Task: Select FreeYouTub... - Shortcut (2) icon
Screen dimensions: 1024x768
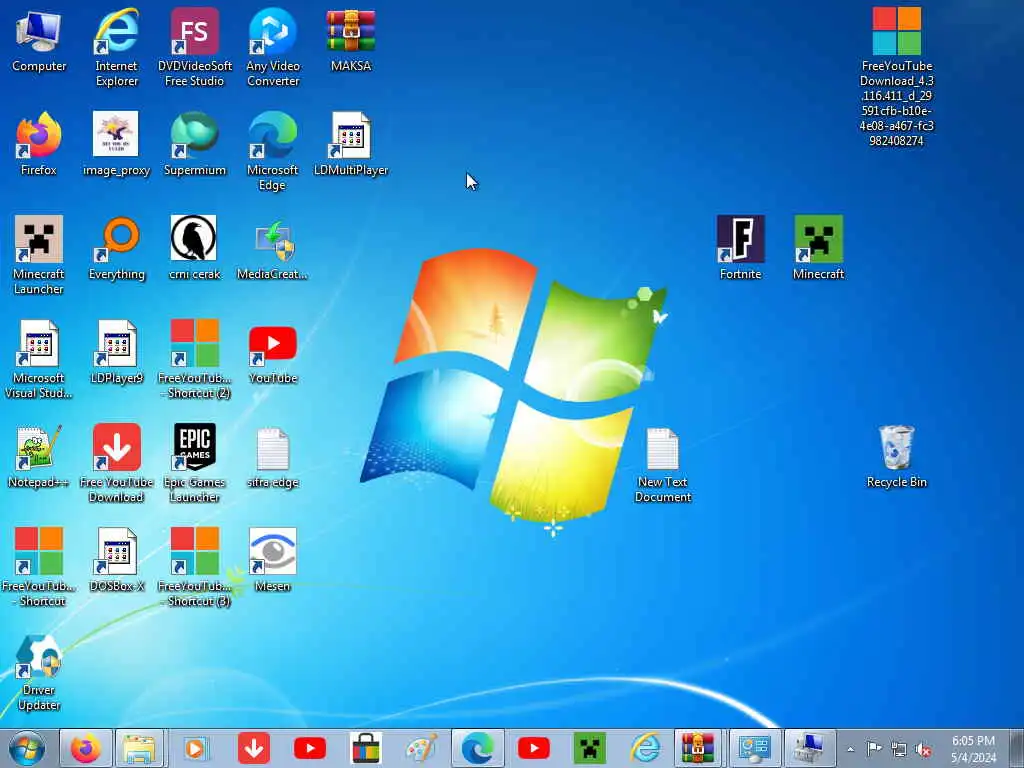Action: pyautogui.click(x=195, y=359)
